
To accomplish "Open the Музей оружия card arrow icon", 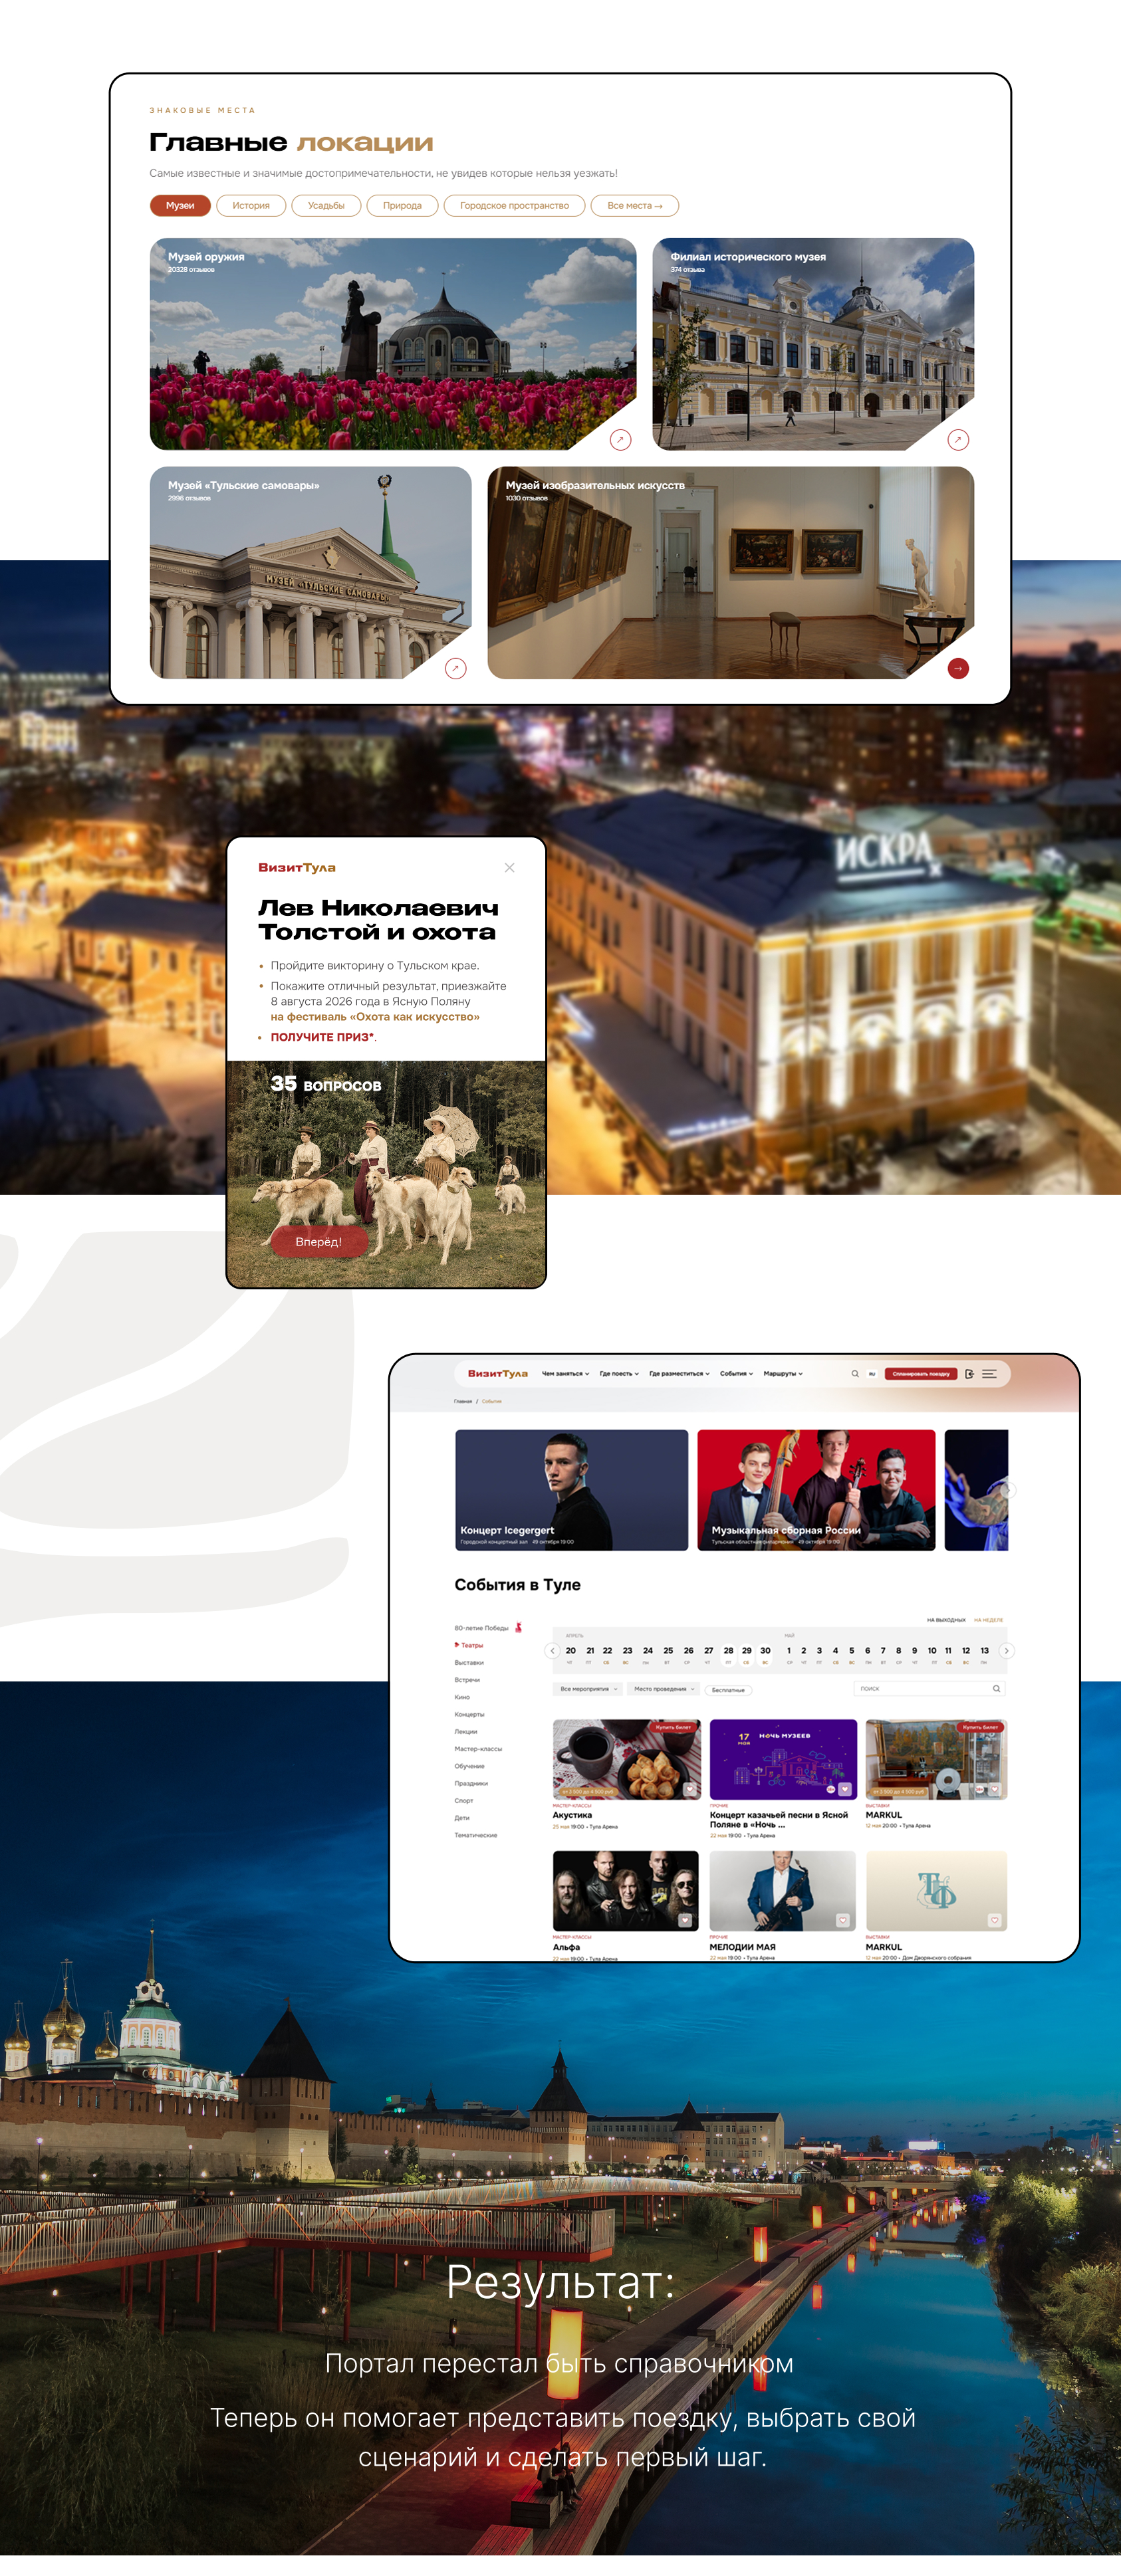I will pos(620,439).
